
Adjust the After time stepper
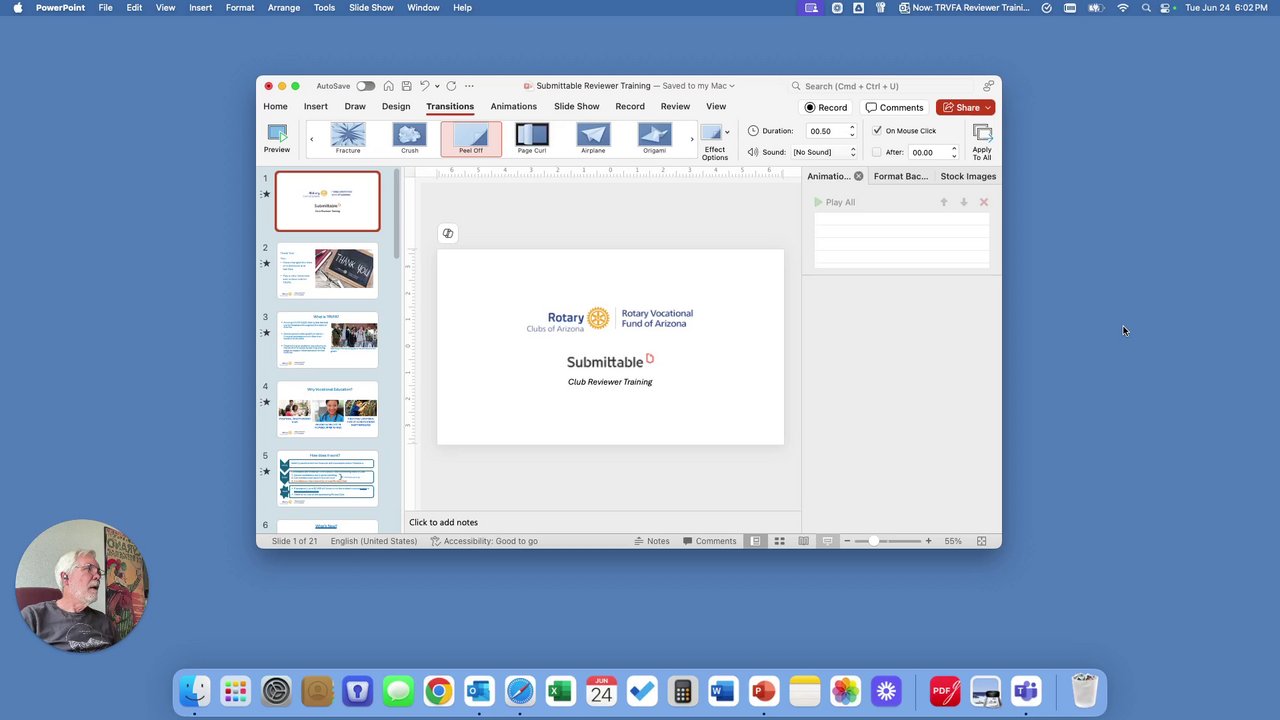tap(954, 152)
